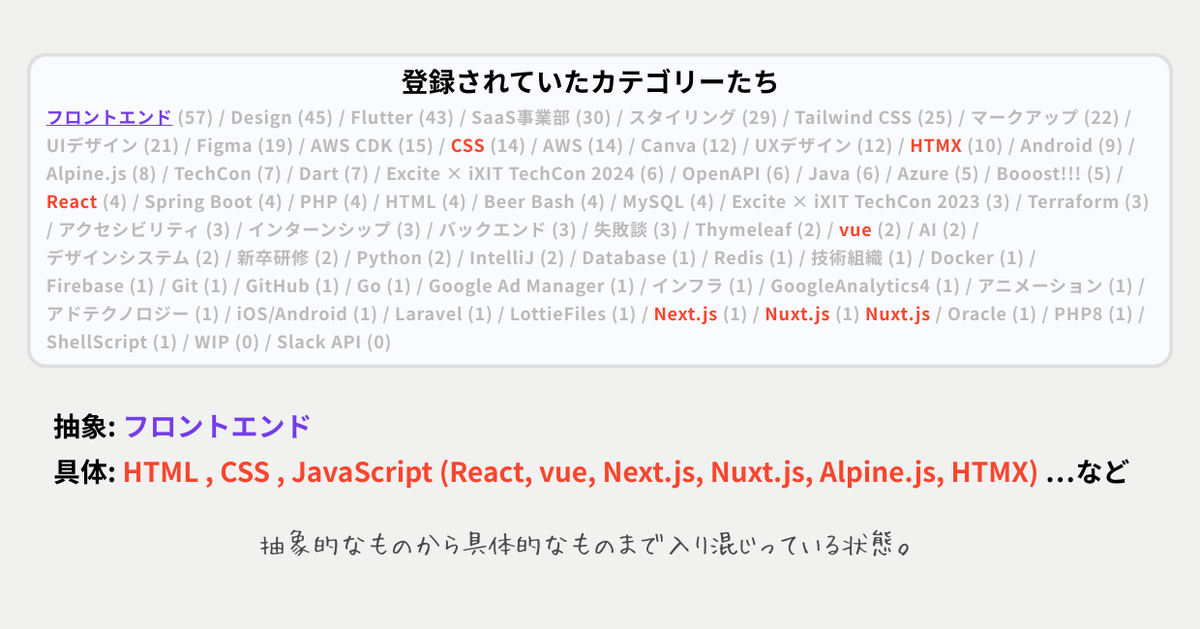Open the Alpine.js (8) category in the list
The image size is (1200, 629).
click(101, 174)
